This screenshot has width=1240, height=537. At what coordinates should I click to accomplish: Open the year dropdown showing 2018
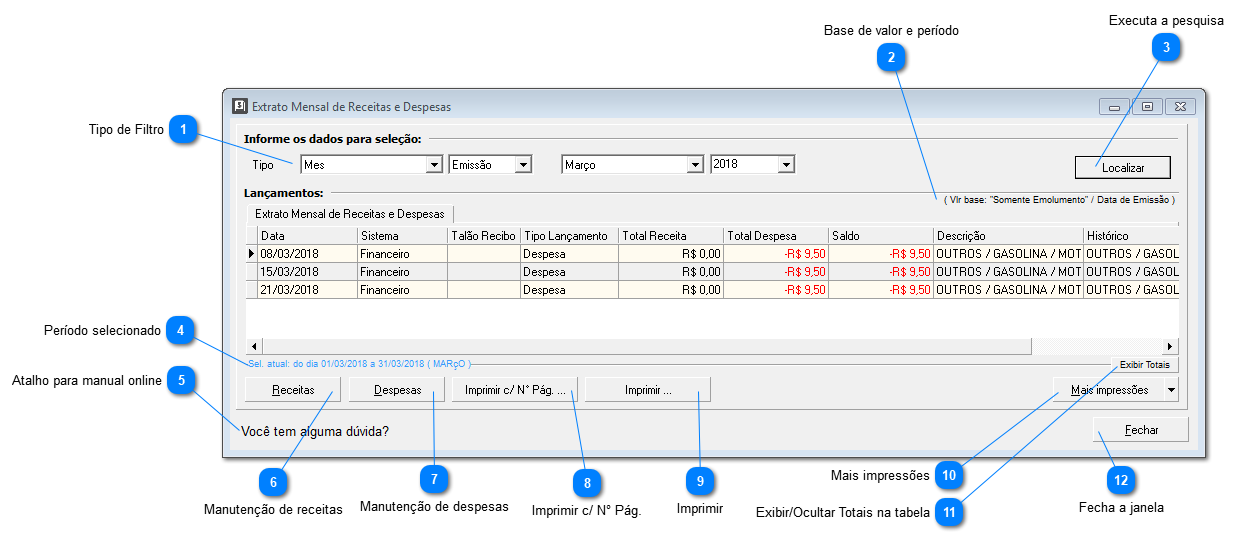[752, 165]
